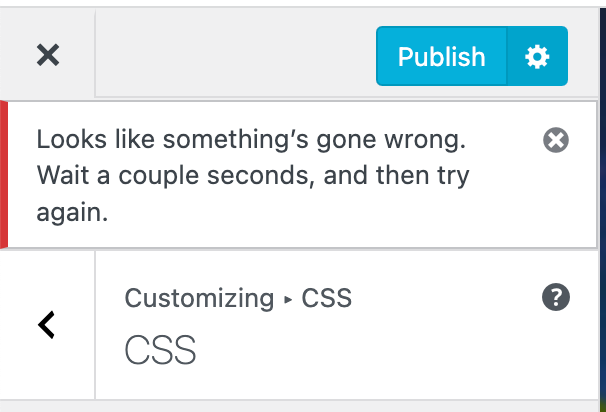Click empty header area left of Publish
This screenshot has height=412, width=606.
coord(235,56)
